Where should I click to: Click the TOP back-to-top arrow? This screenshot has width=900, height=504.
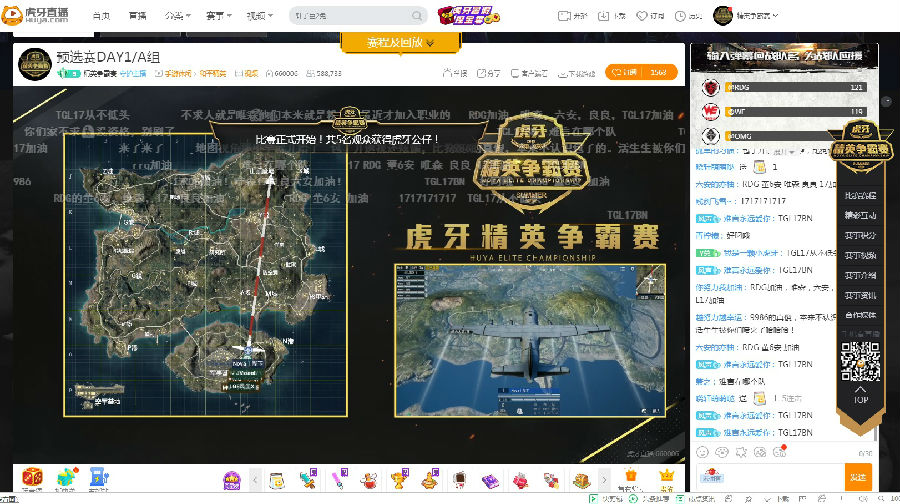click(x=860, y=394)
